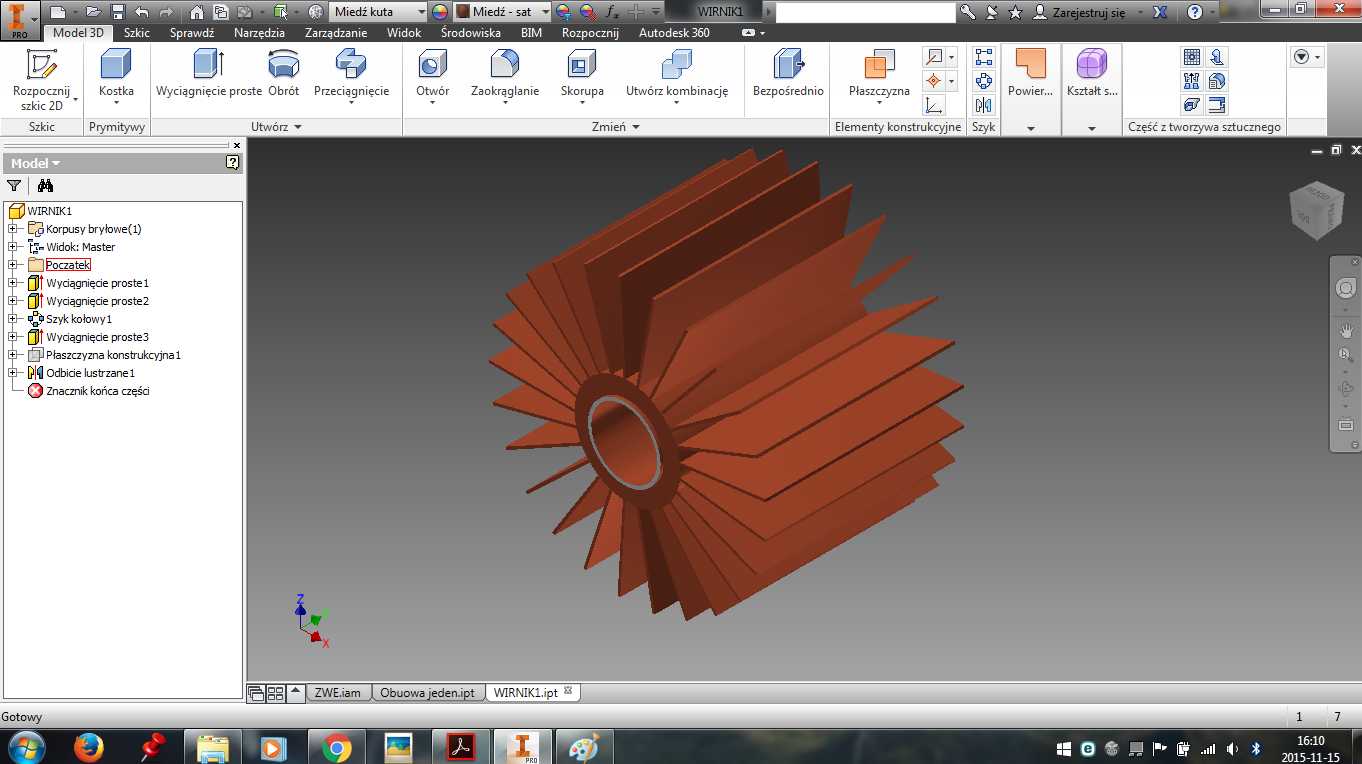Select the Skorupa shell tool
The width and height of the screenshot is (1362, 764).
(582, 78)
